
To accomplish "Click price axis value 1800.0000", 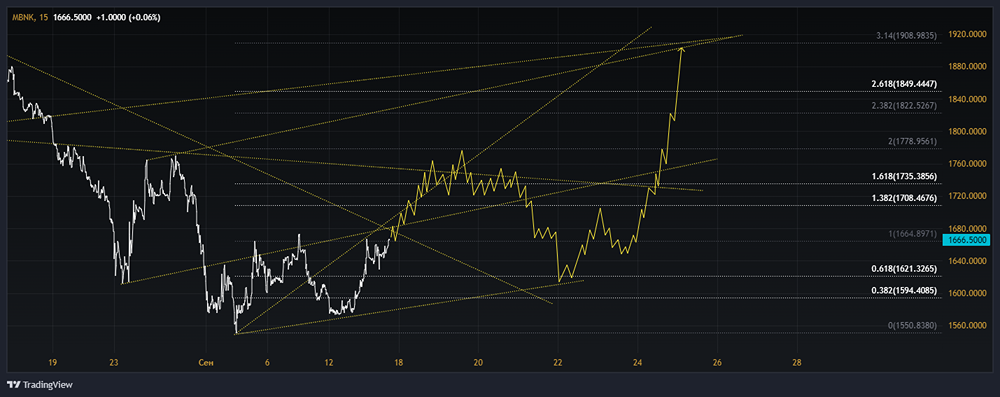I will 967,131.
